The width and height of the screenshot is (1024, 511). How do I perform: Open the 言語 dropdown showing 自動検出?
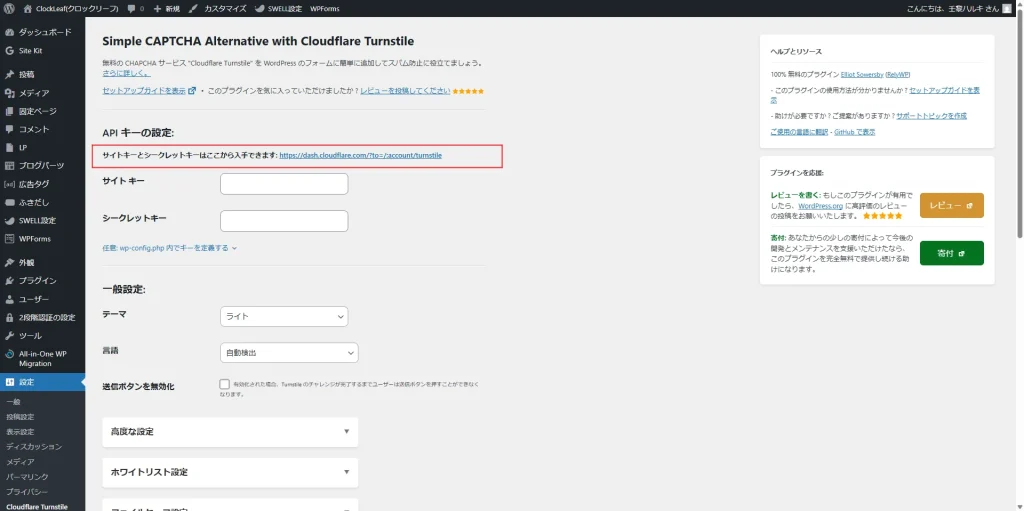click(288, 352)
